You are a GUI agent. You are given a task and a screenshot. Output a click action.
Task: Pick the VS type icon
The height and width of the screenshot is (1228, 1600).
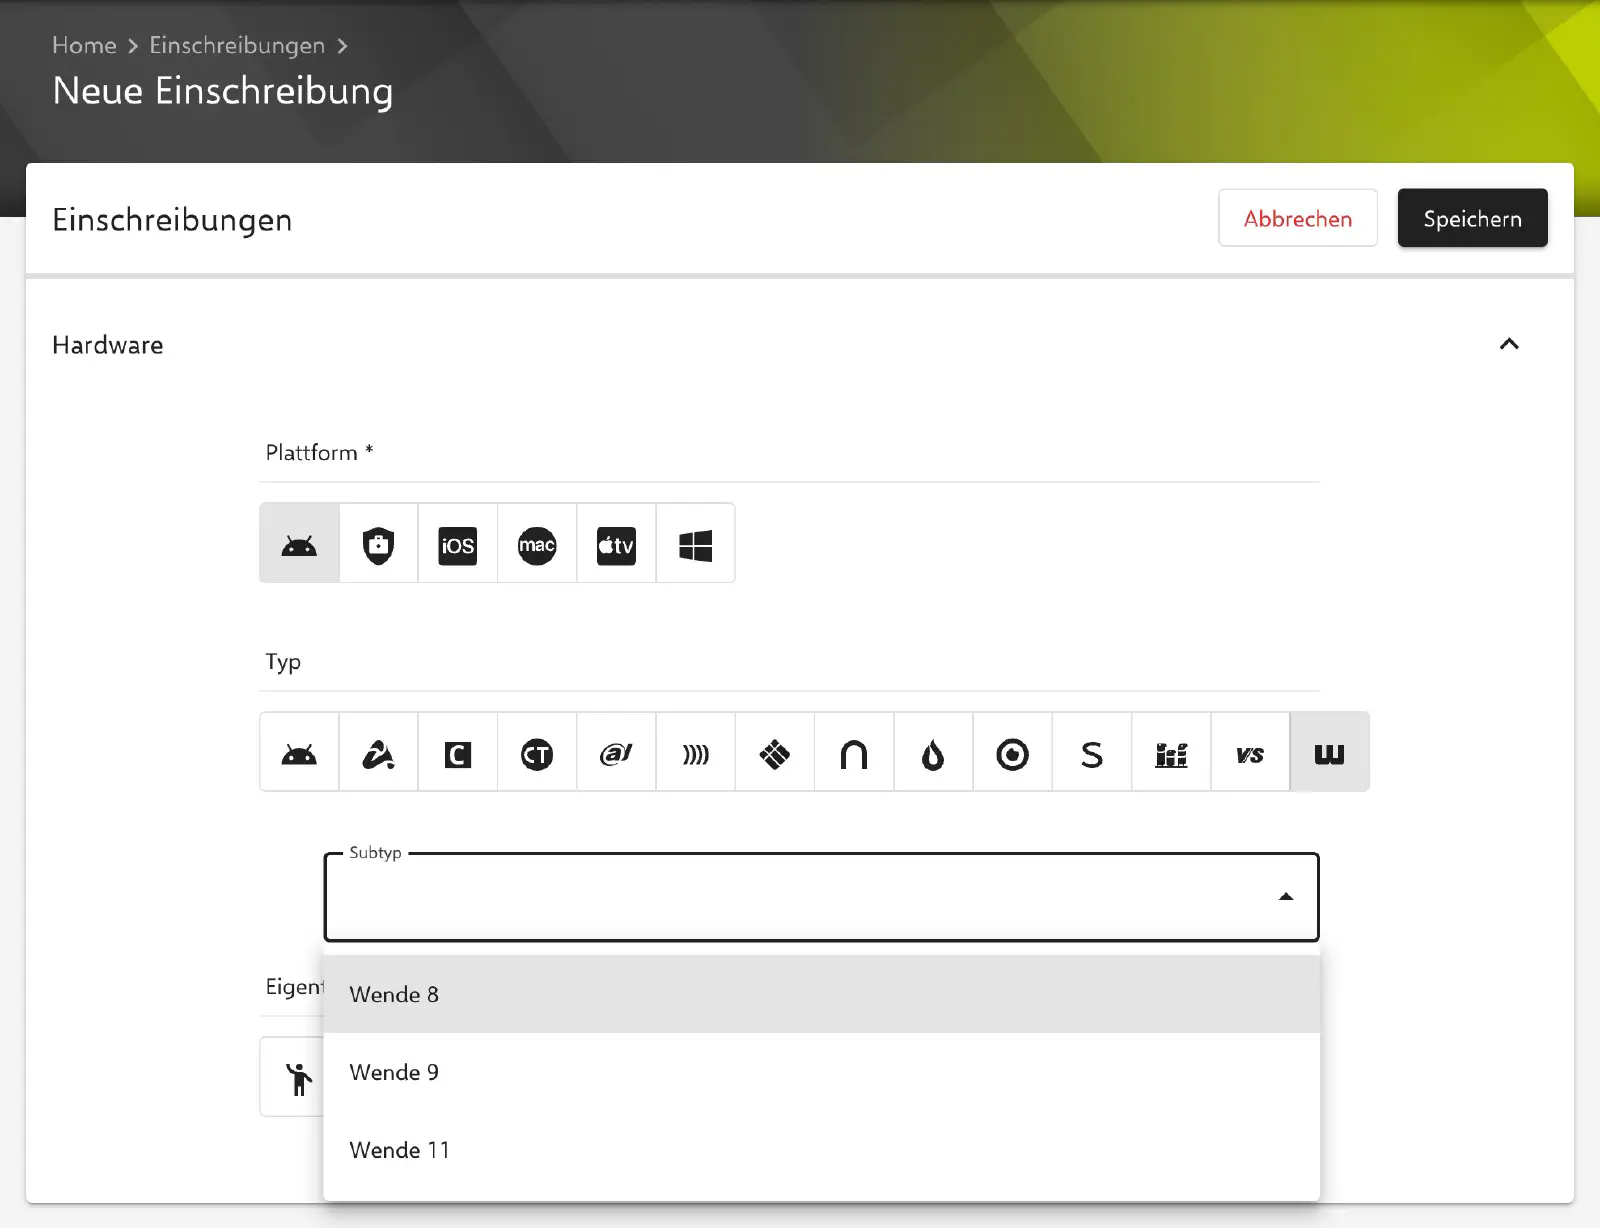click(x=1250, y=752)
